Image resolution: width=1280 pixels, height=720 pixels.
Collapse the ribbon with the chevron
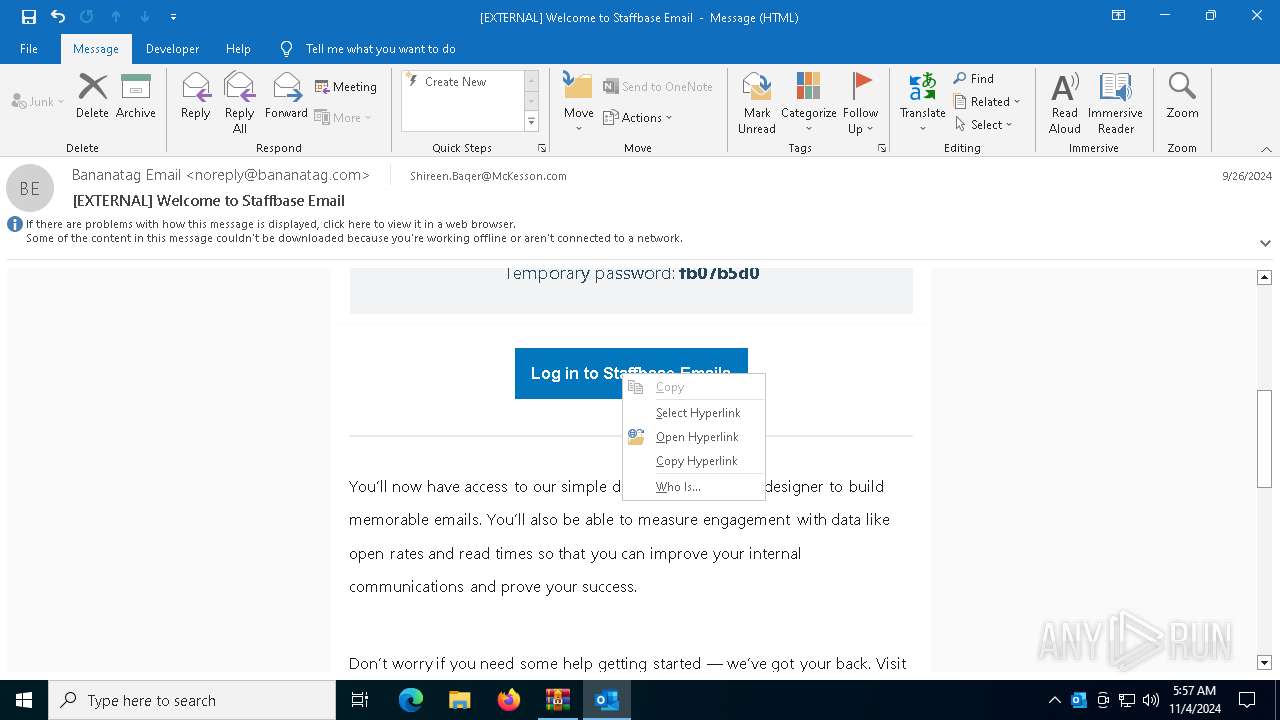click(1266, 149)
